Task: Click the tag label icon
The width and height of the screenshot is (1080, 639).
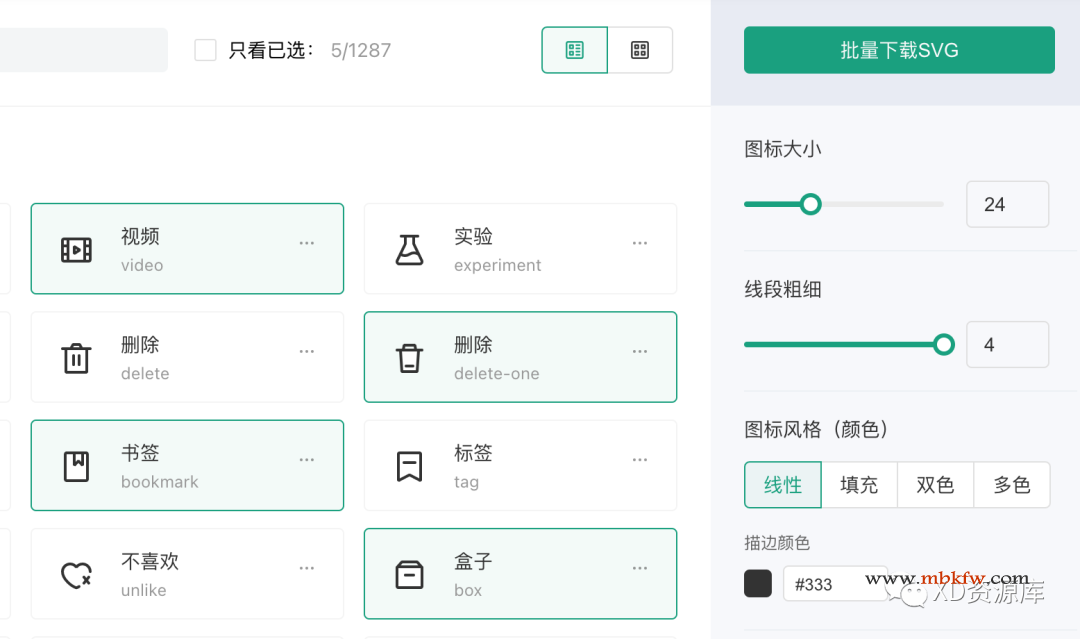Action: [409, 467]
